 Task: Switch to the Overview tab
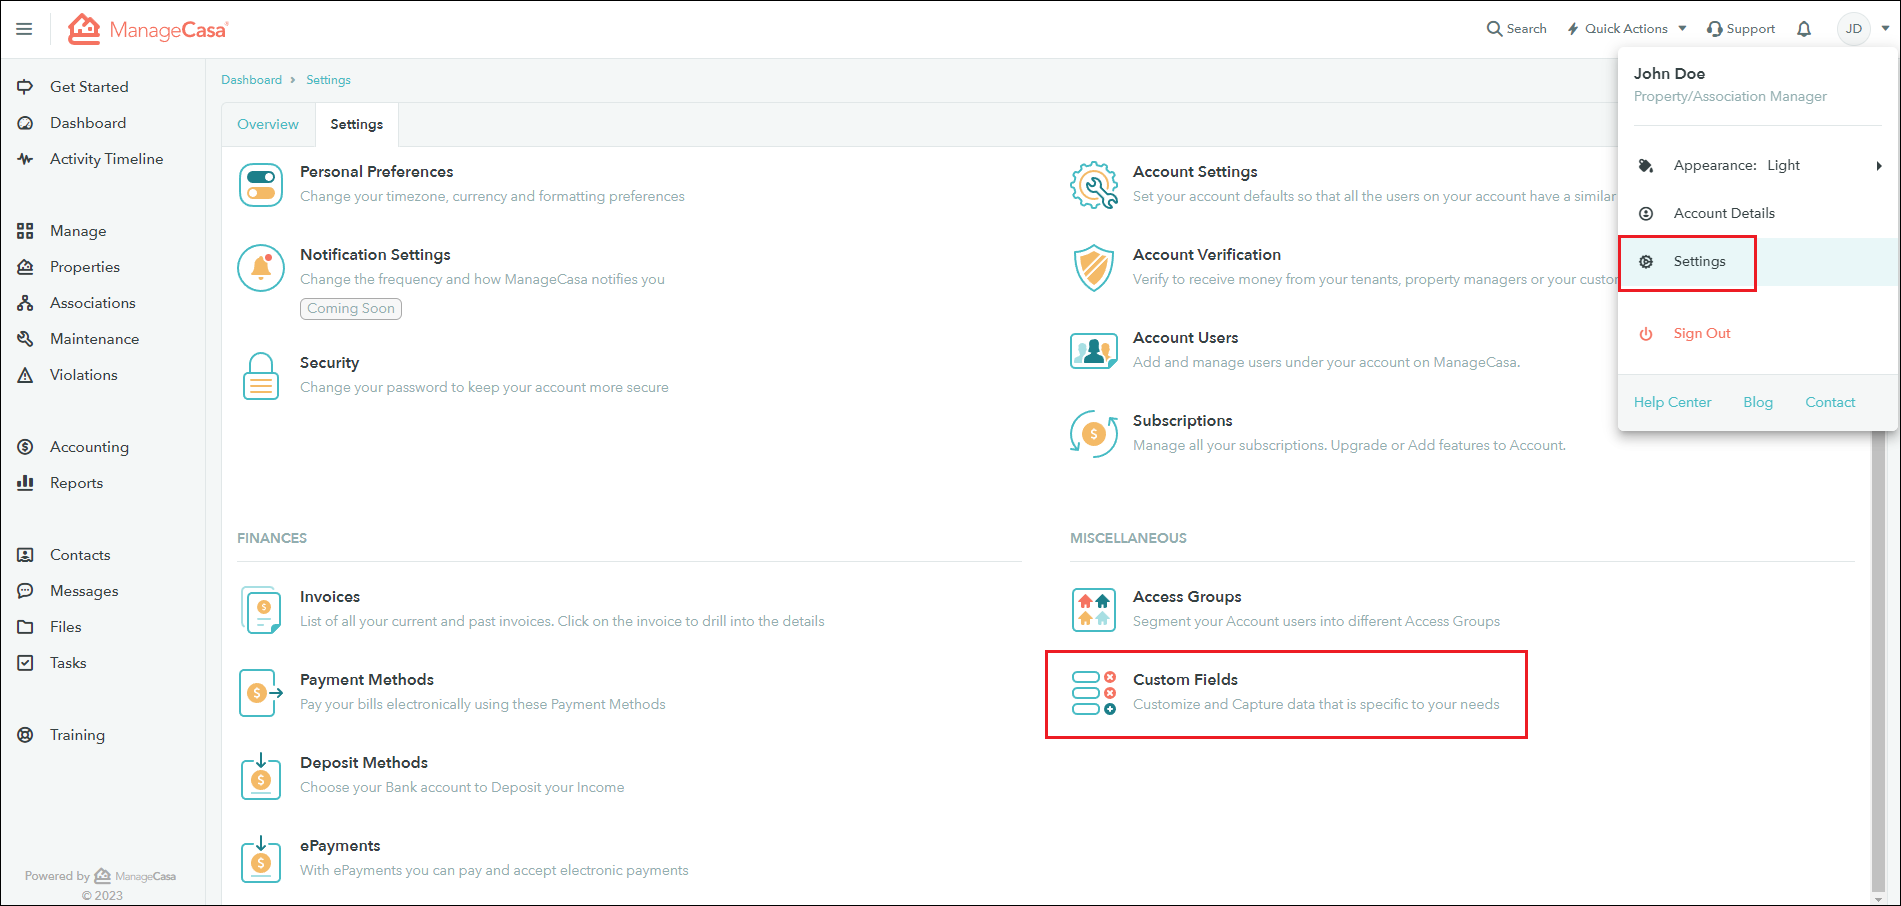(x=268, y=124)
